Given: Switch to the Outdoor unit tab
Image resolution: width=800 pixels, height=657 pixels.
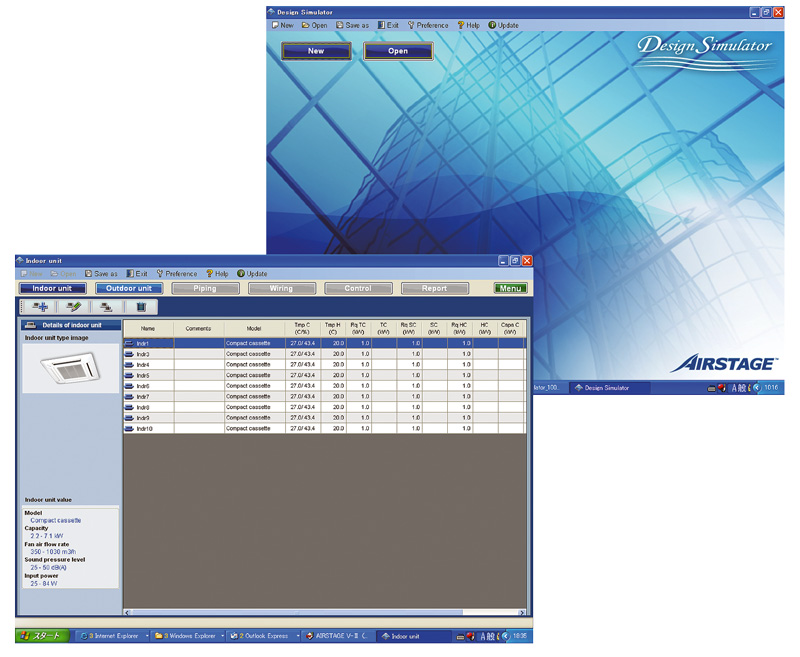Looking at the screenshot, I should click(129, 288).
